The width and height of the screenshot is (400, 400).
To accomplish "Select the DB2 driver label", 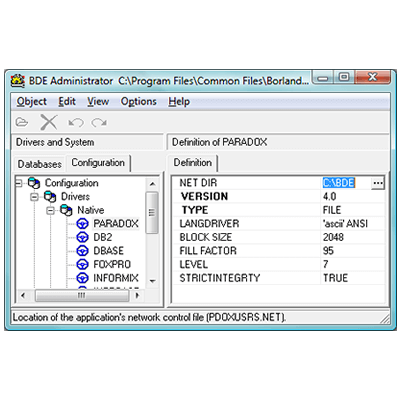I will click(103, 237).
